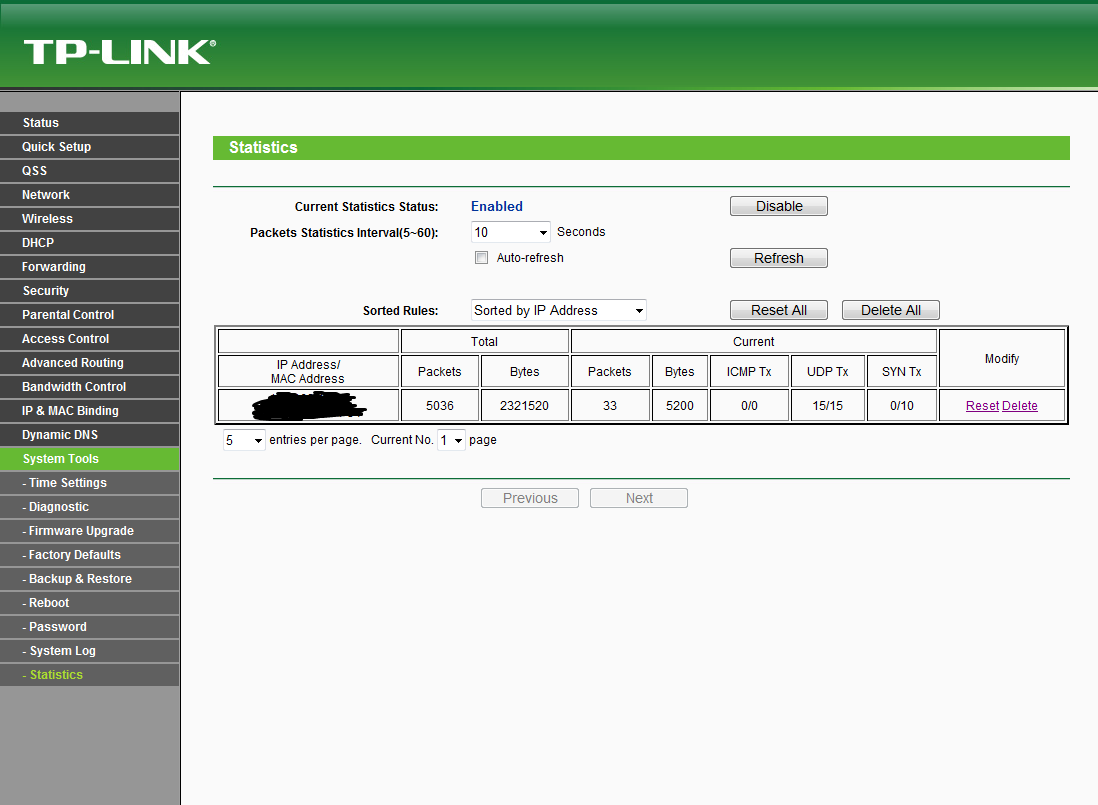This screenshot has height=805, width=1098.
Task: Select Access Control in sidebar
Action: click(90, 339)
